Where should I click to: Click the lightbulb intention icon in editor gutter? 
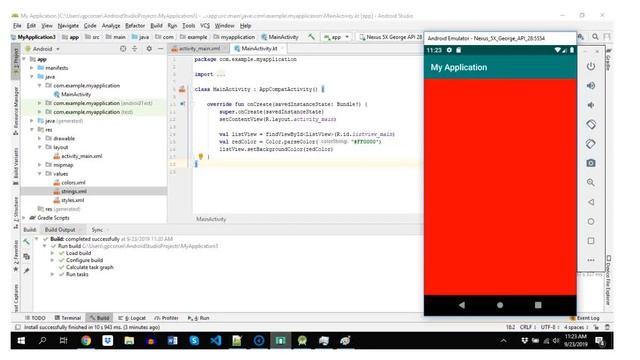(200, 156)
